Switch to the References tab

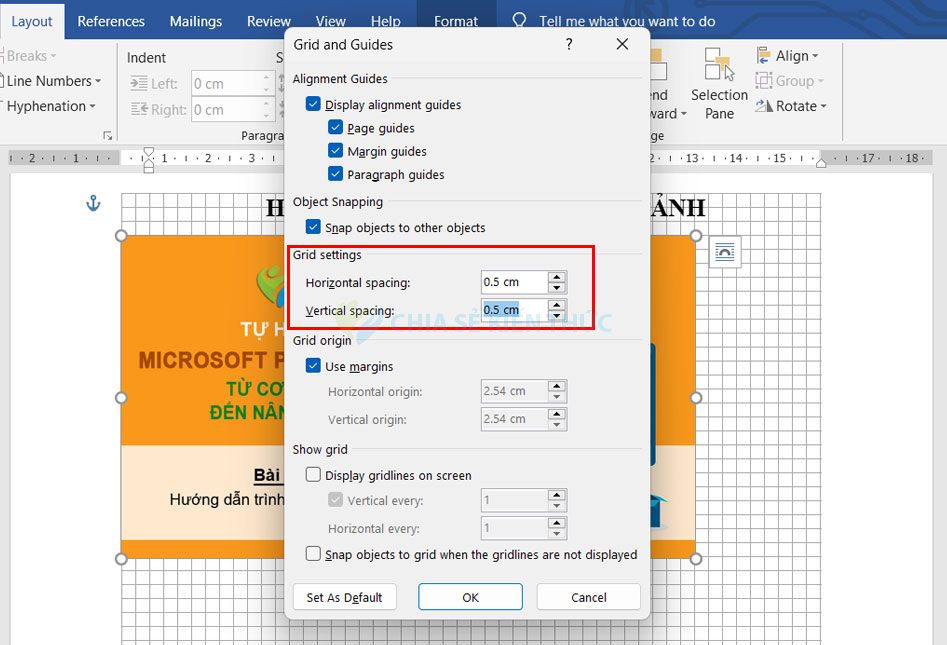click(111, 21)
